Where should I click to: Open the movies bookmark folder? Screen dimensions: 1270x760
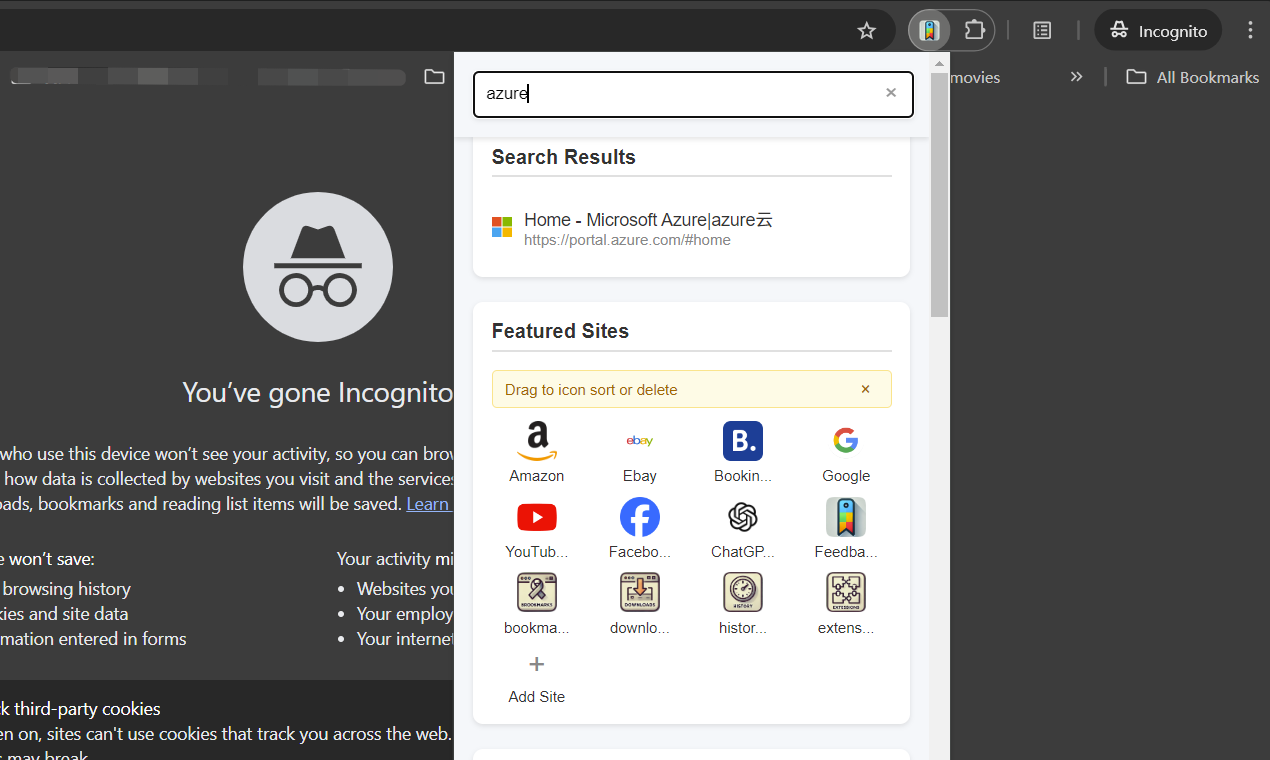click(x=975, y=77)
